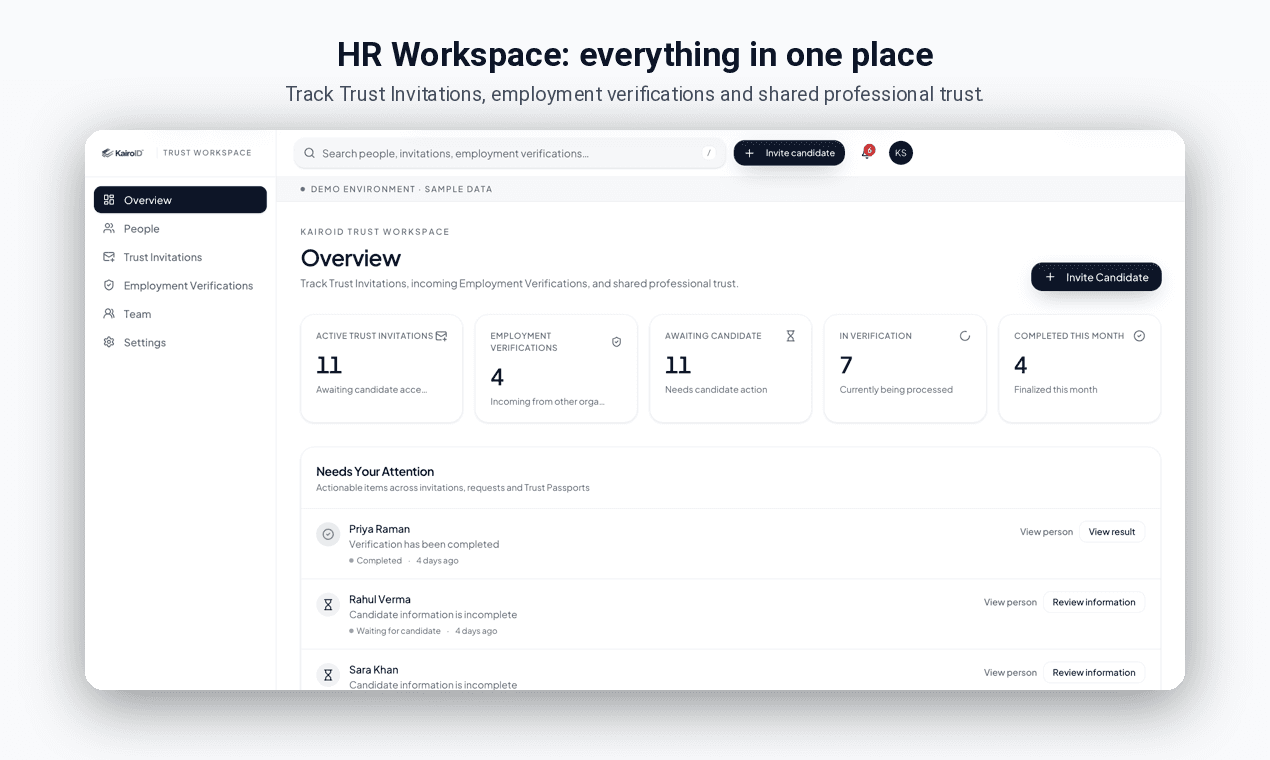
Task: Click the Priya Raman name
Action: point(379,529)
